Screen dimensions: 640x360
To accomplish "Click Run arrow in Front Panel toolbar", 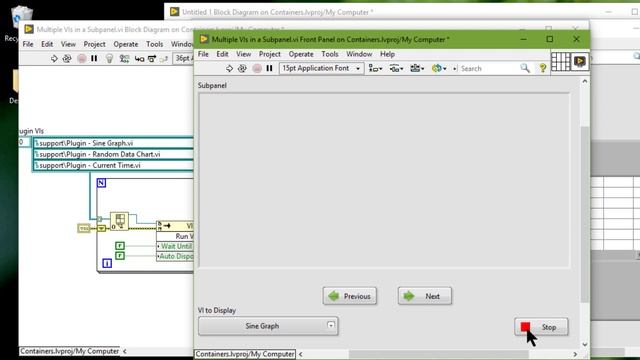I will (229, 69).
